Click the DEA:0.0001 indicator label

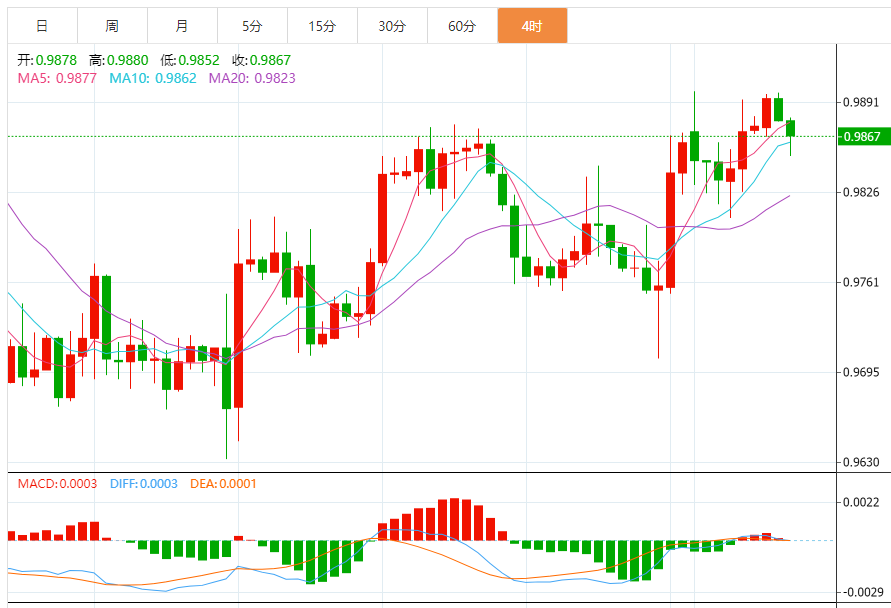pos(223,484)
